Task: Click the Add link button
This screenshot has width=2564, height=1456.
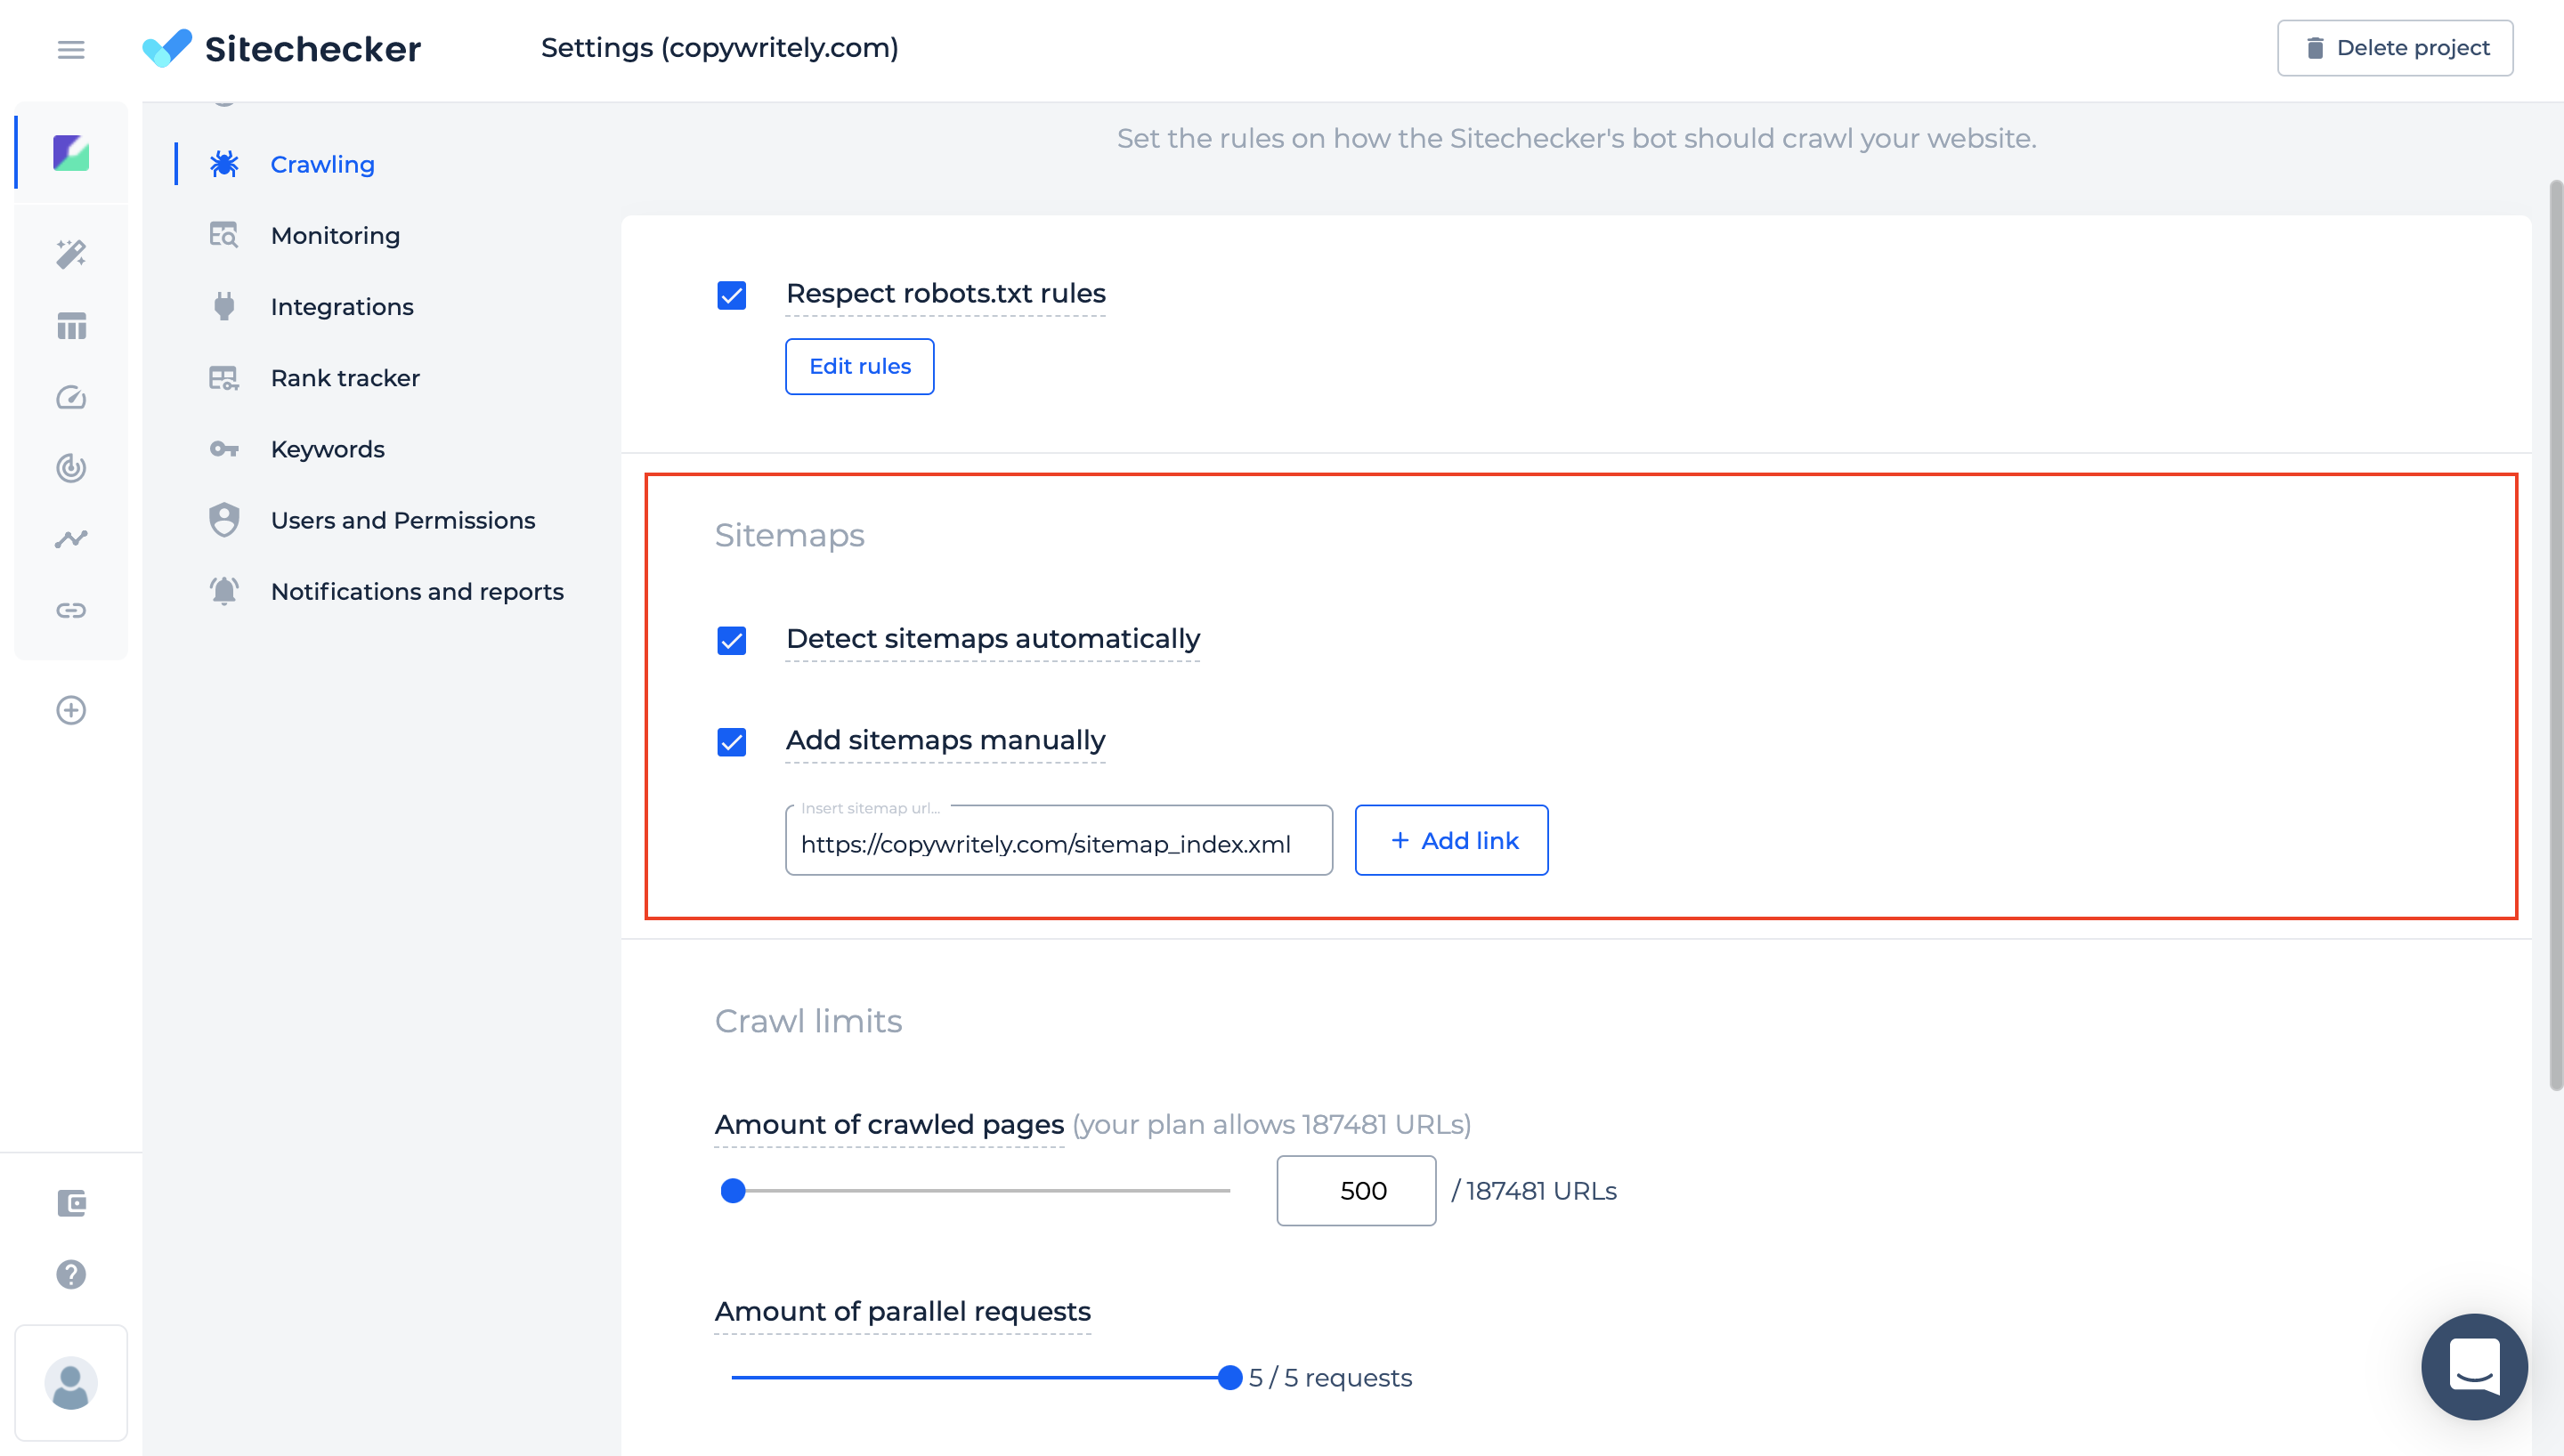Action: pyautogui.click(x=1451, y=838)
